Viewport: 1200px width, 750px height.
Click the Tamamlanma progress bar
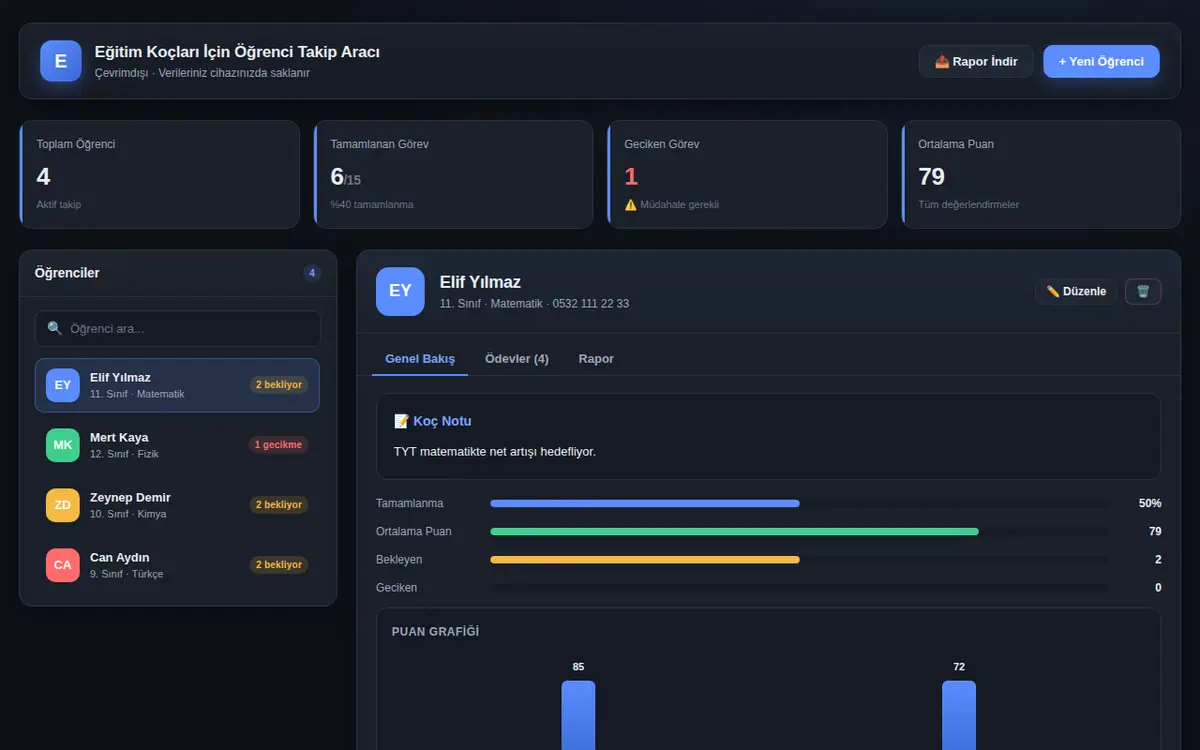[799, 503]
